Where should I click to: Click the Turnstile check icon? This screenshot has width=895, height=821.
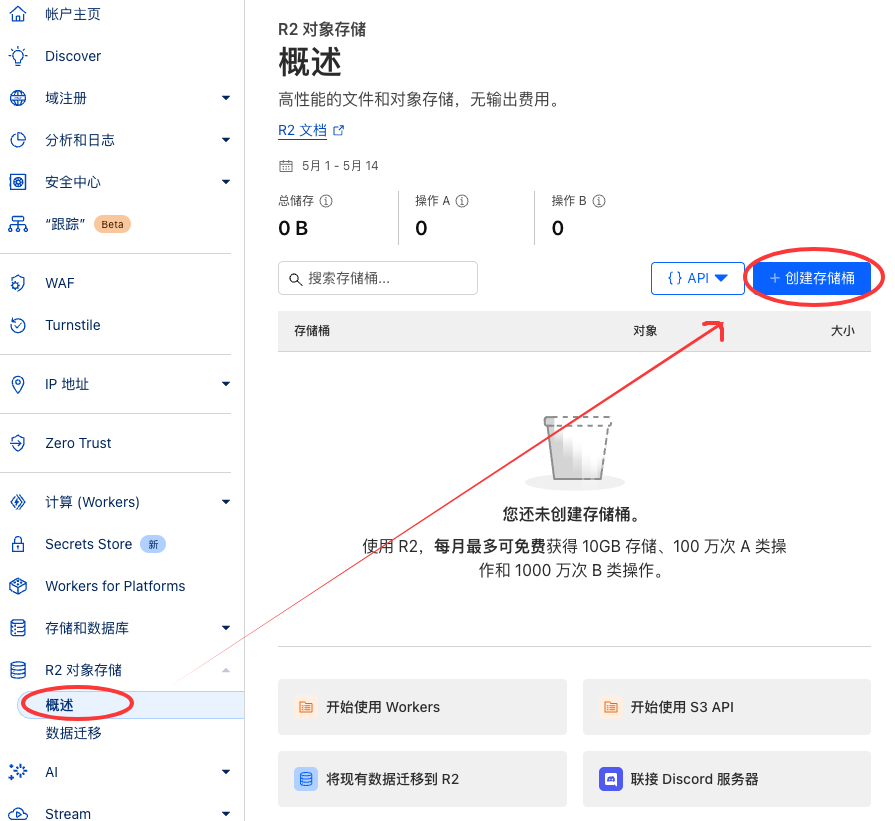click(18, 325)
